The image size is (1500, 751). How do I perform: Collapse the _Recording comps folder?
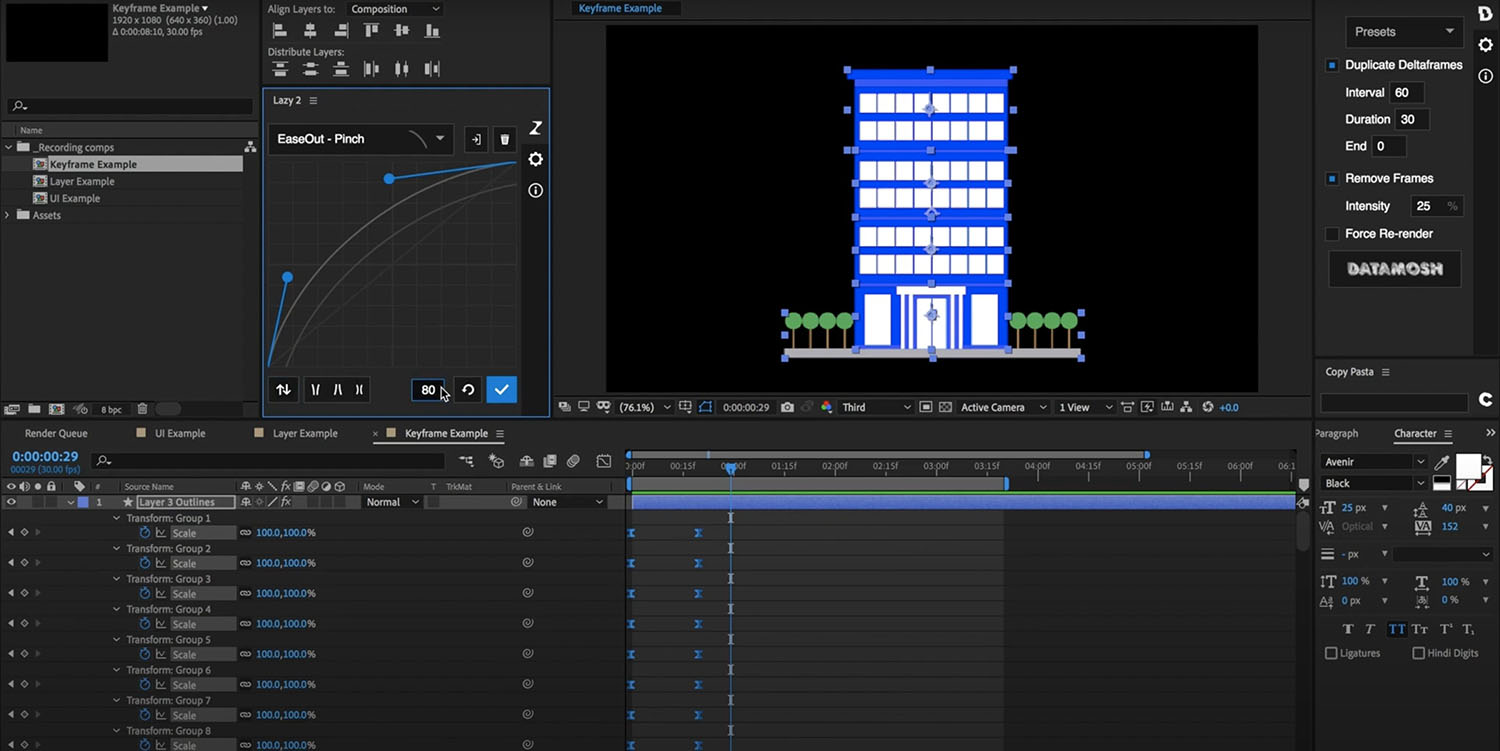(9, 148)
